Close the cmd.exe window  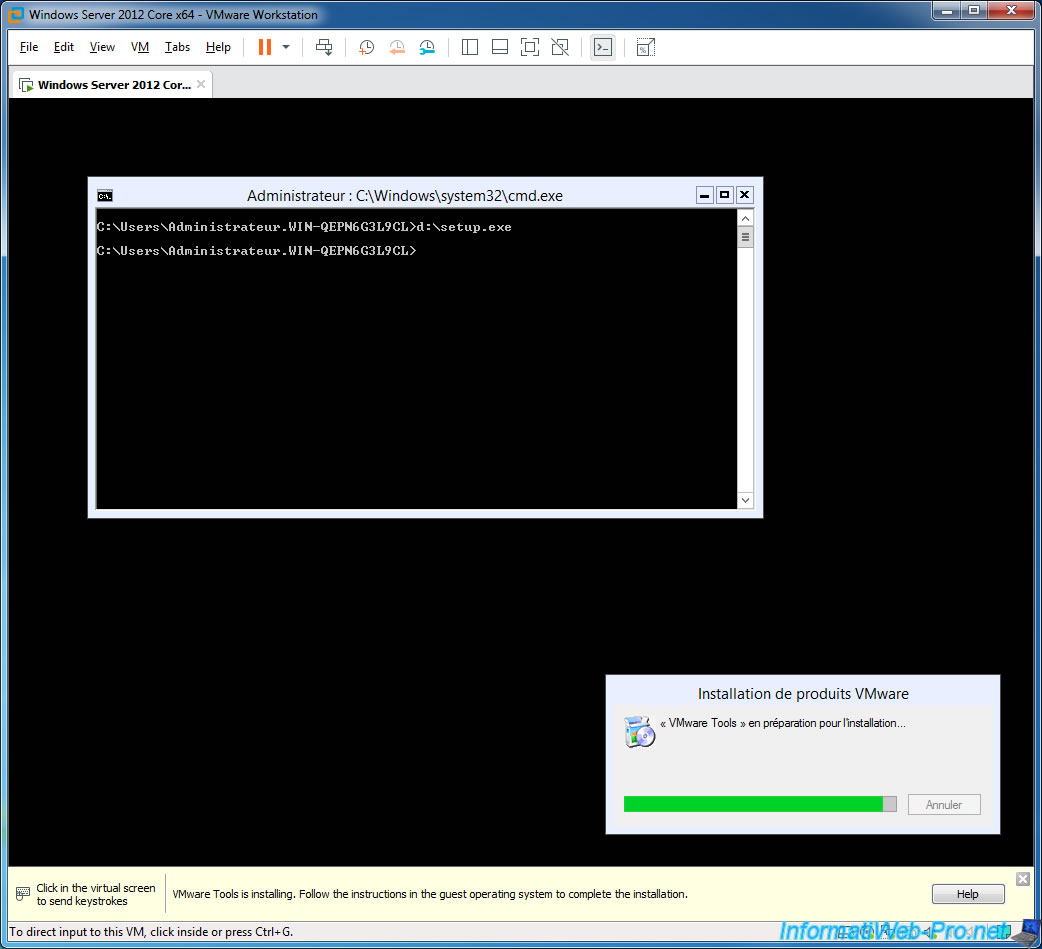point(744,195)
